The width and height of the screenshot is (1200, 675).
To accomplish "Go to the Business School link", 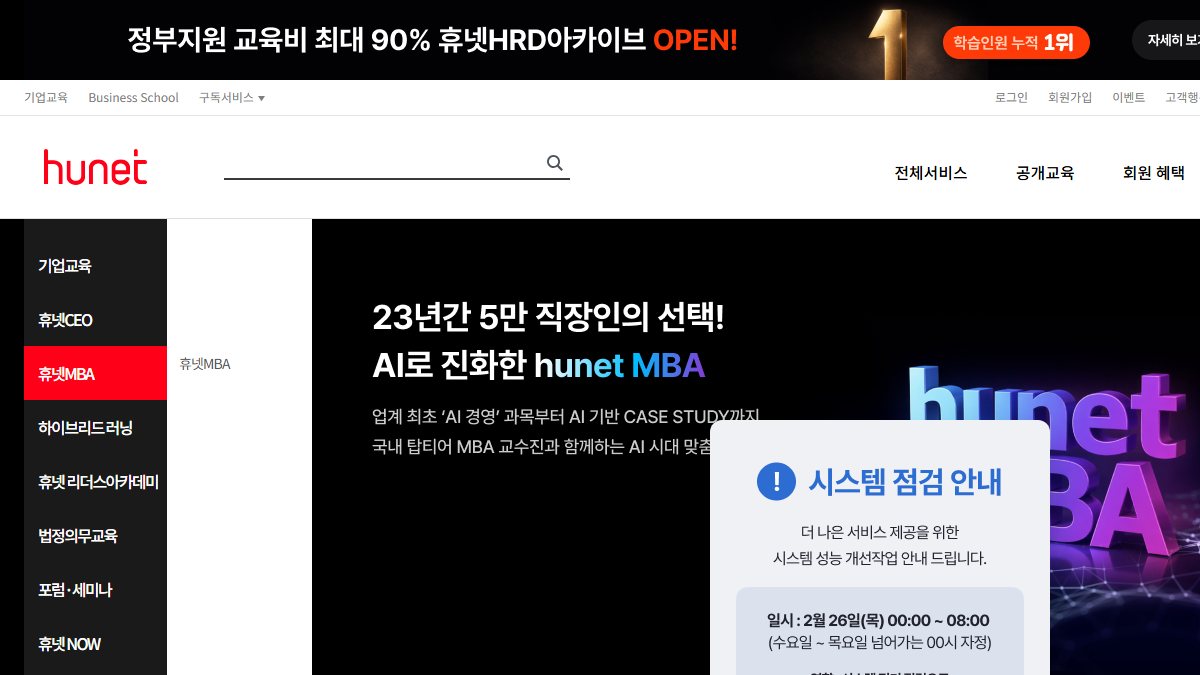I will coord(133,98).
